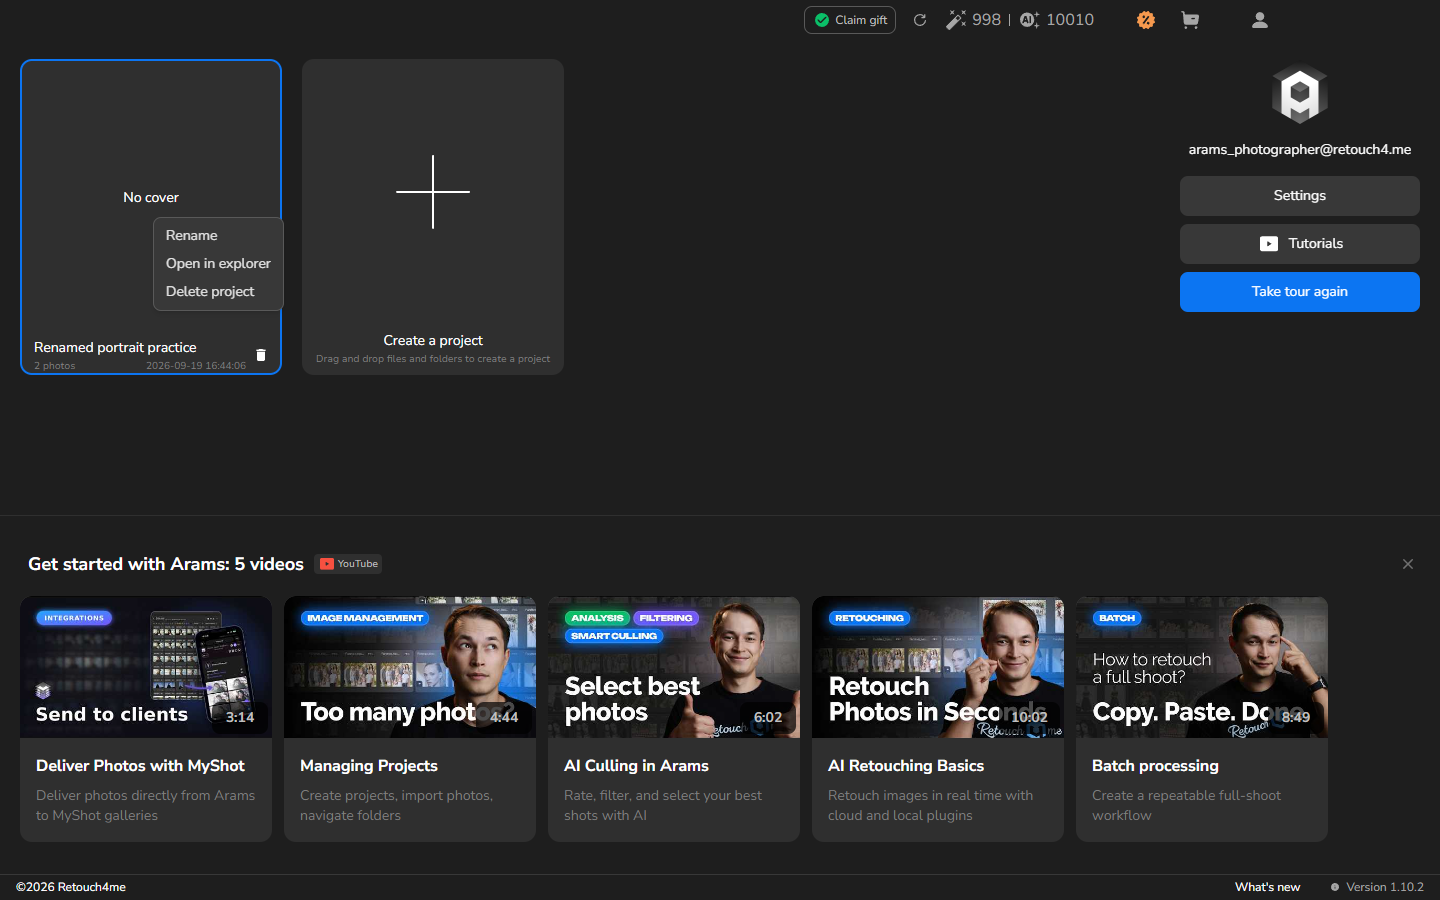Click Batch processing title
Viewport: 1440px width, 900px height.
(1155, 766)
